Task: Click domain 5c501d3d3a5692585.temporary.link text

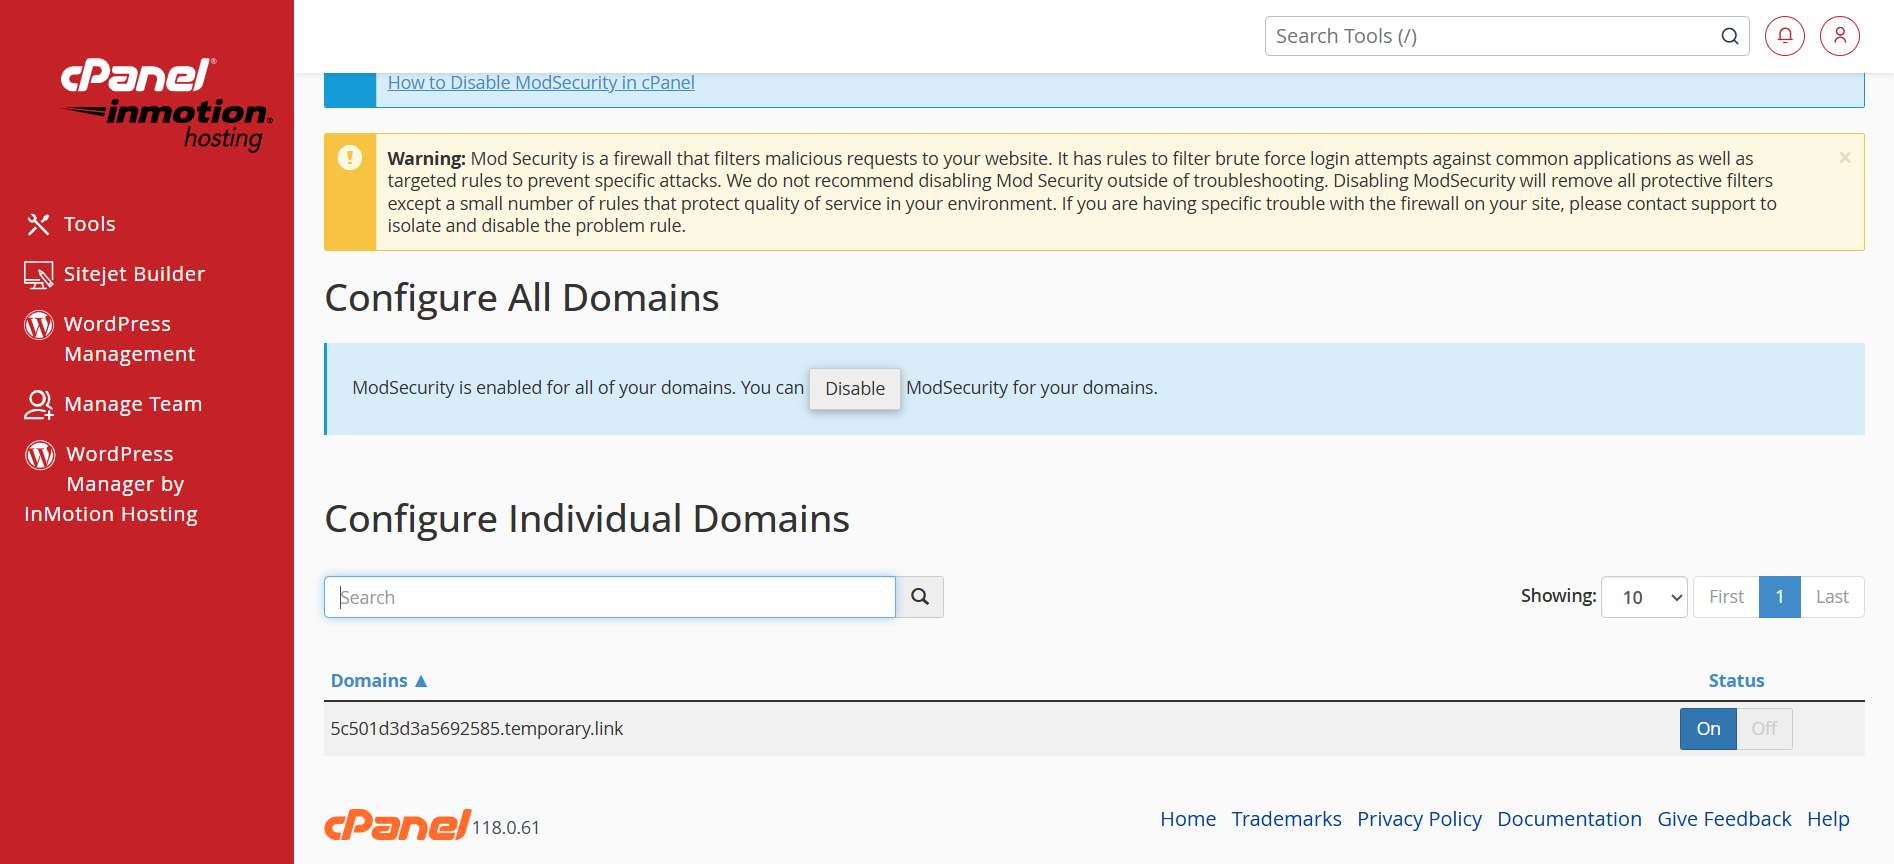Action: (x=477, y=729)
